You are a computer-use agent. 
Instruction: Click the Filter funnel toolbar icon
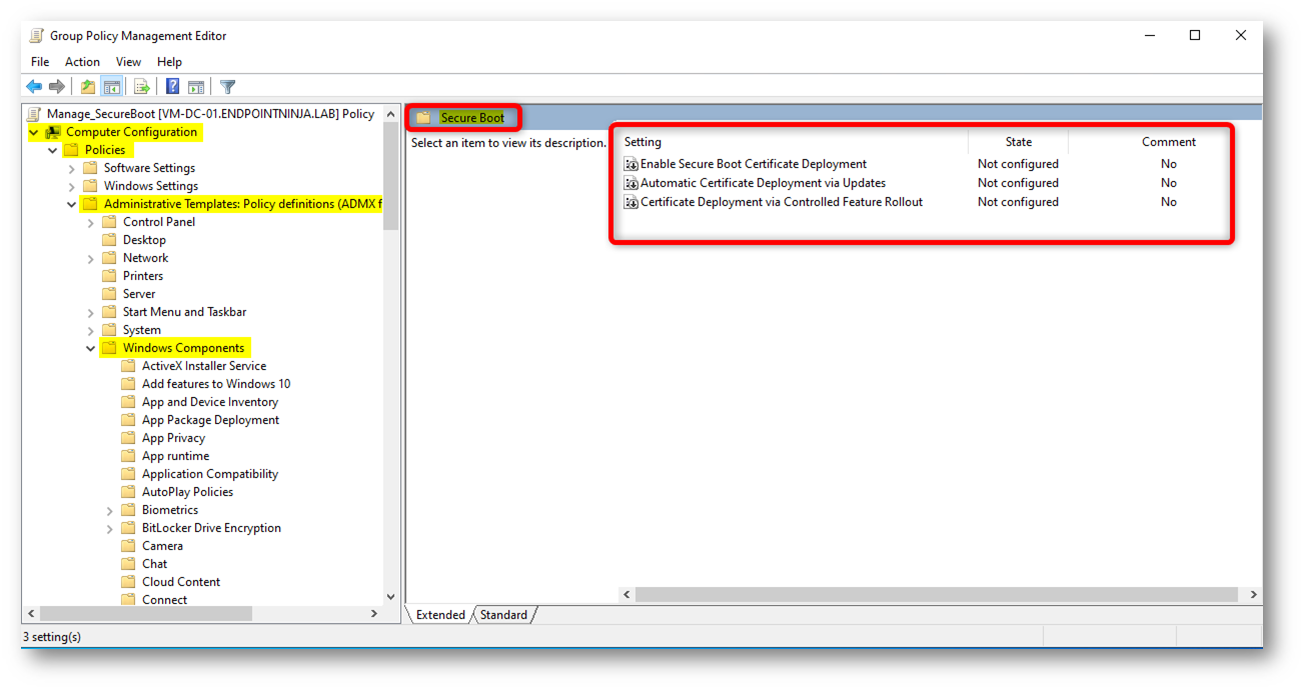(228, 87)
